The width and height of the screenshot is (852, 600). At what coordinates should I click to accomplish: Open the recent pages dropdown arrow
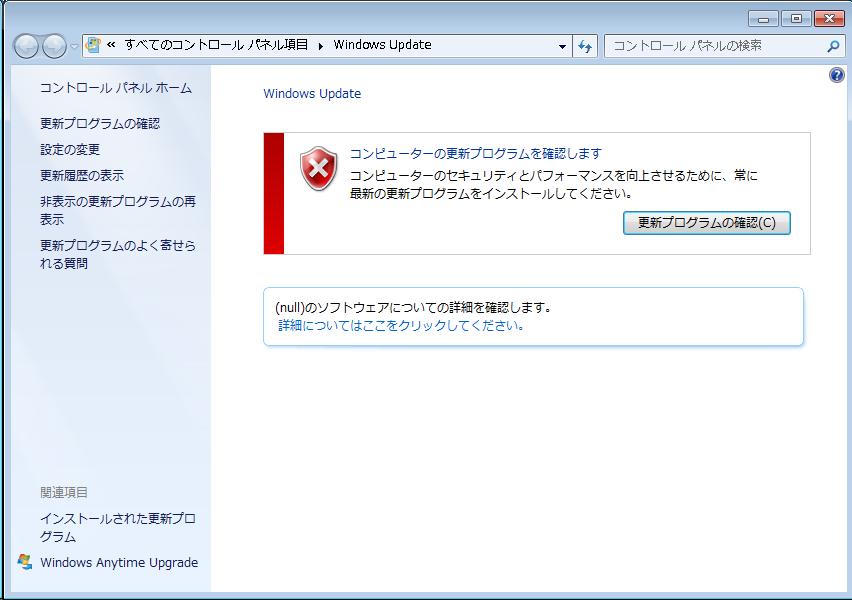[74, 47]
